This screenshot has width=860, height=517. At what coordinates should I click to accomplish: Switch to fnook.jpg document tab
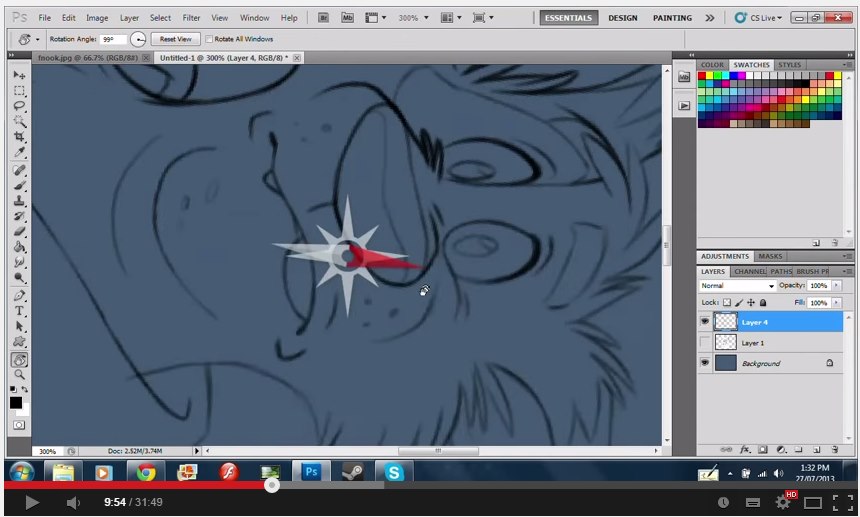click(x=88, y=58)
